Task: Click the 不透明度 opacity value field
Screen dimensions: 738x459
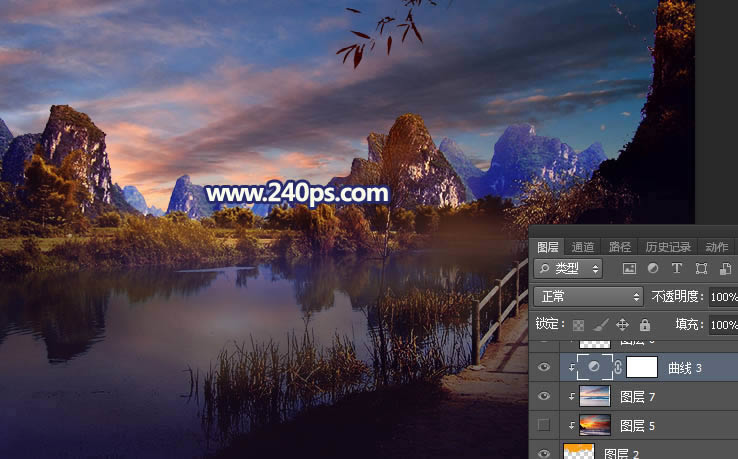Action: (722, 297)
